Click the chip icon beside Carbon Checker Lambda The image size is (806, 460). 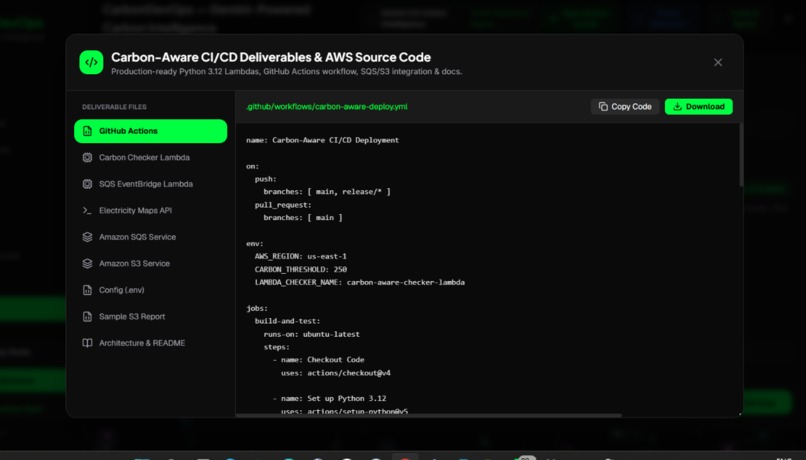pos(87,158)
